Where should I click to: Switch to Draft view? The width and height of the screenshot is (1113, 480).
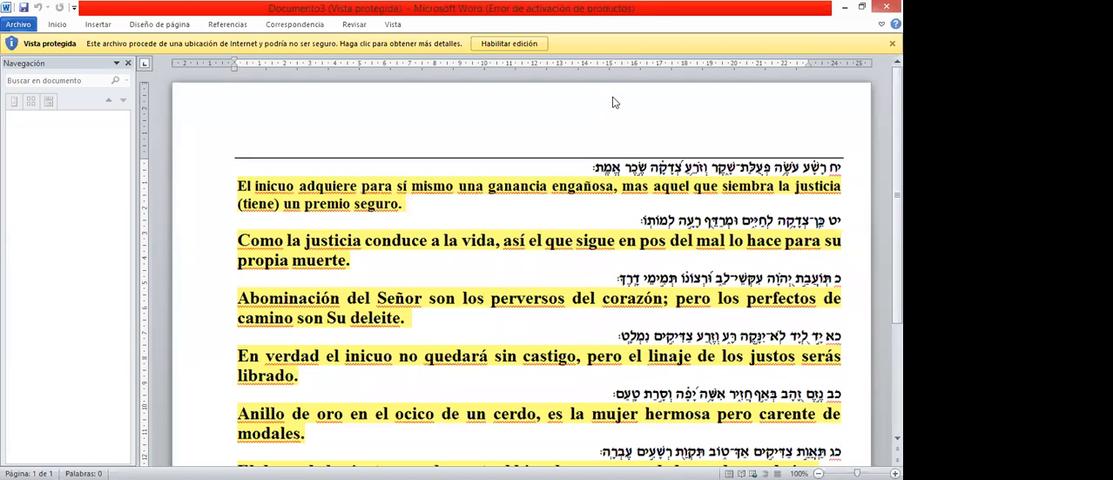pos(779,473)
